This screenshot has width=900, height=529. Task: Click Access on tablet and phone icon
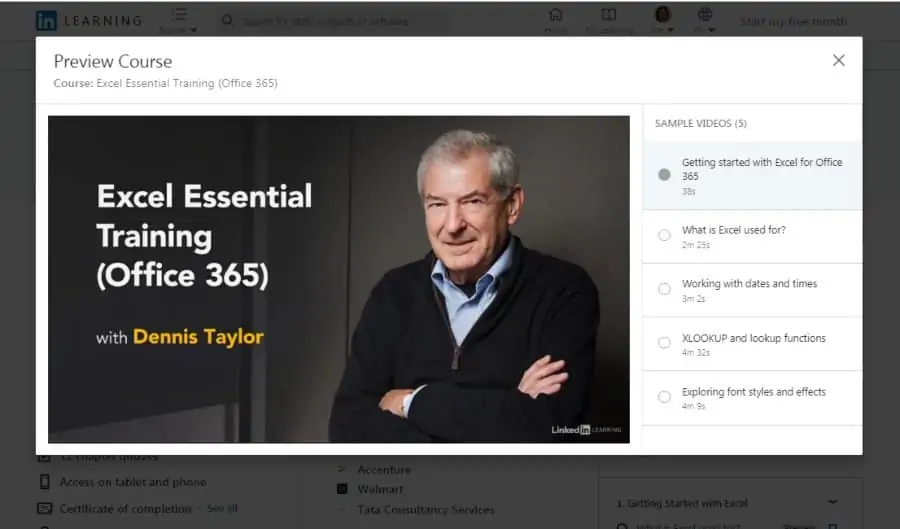point(44,482)
